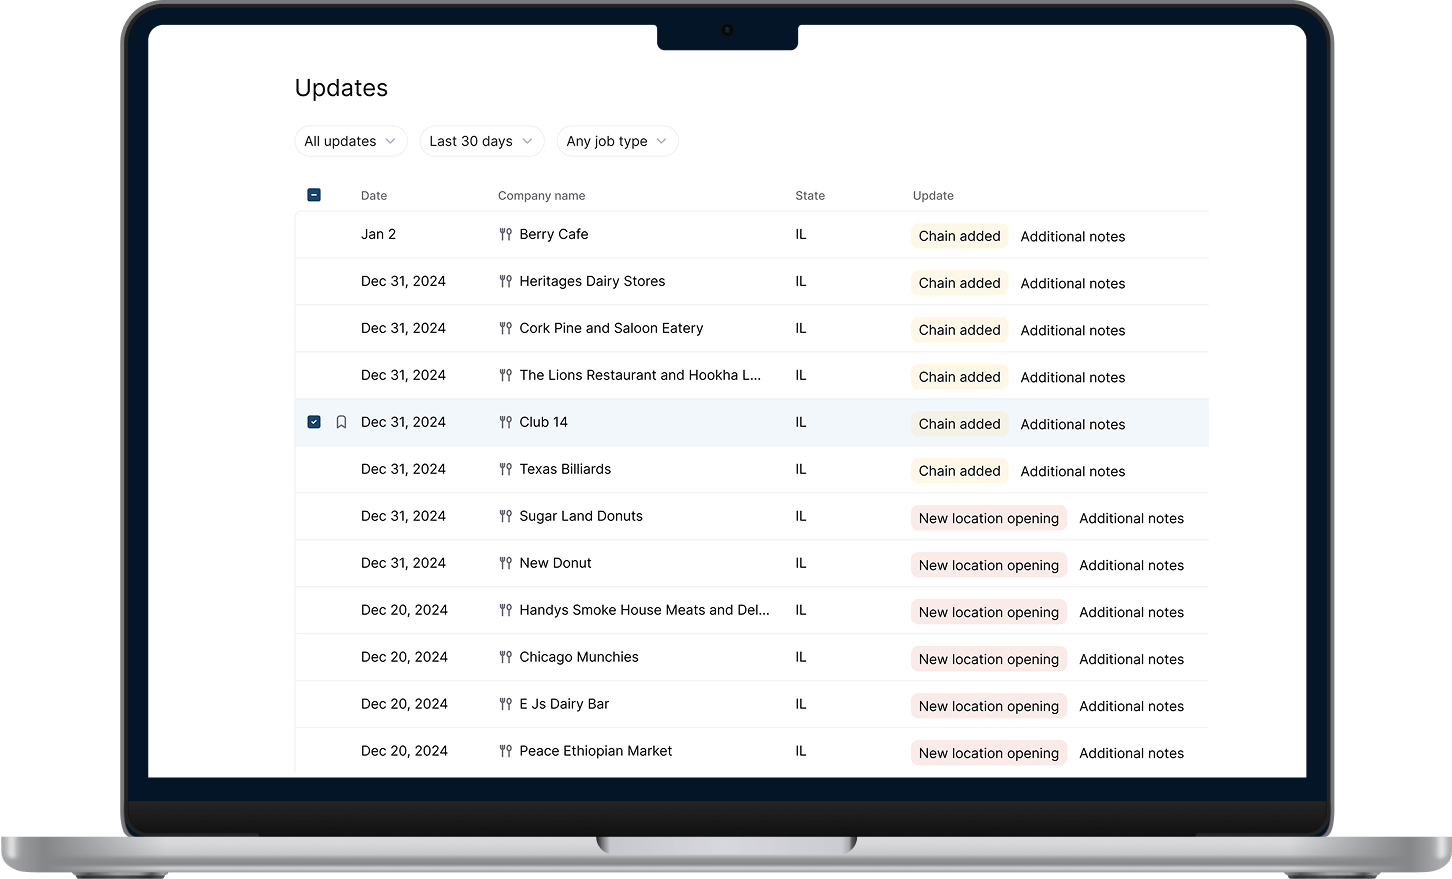Click the restaurant icon beside Peace Ethiopian Market
This screenshot has width=1452, height=879.
point(505,752)
